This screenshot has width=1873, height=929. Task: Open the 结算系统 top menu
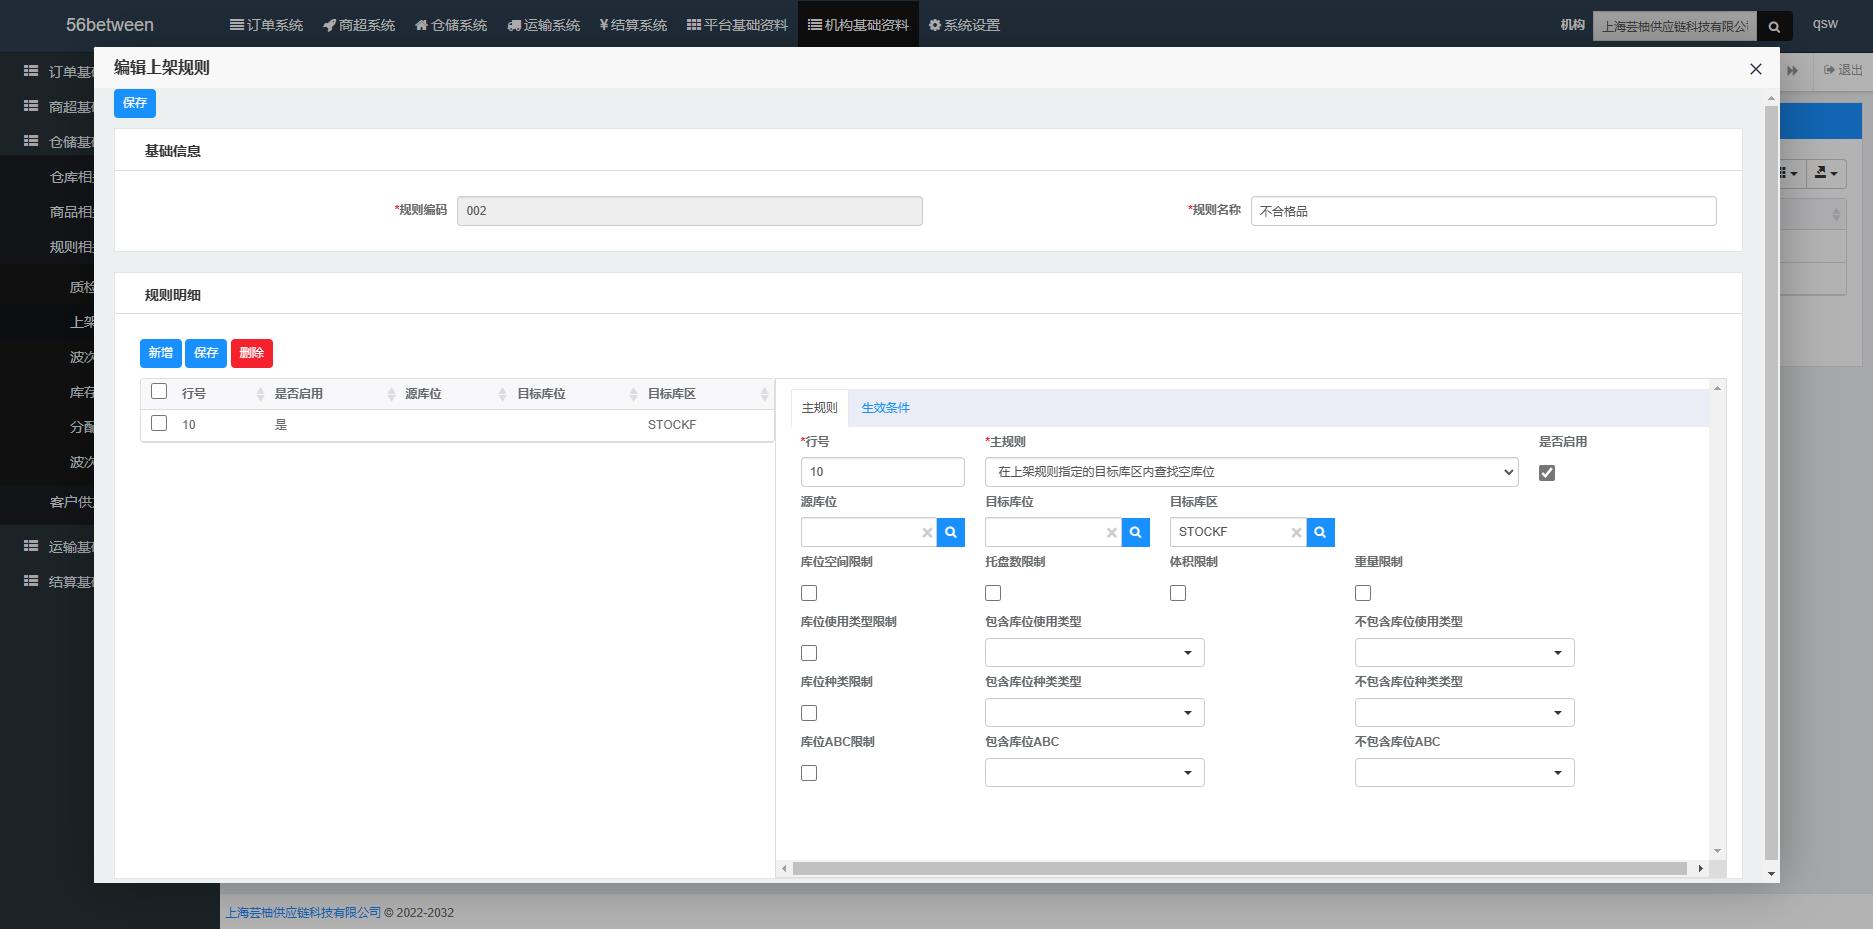click(633, 25)
